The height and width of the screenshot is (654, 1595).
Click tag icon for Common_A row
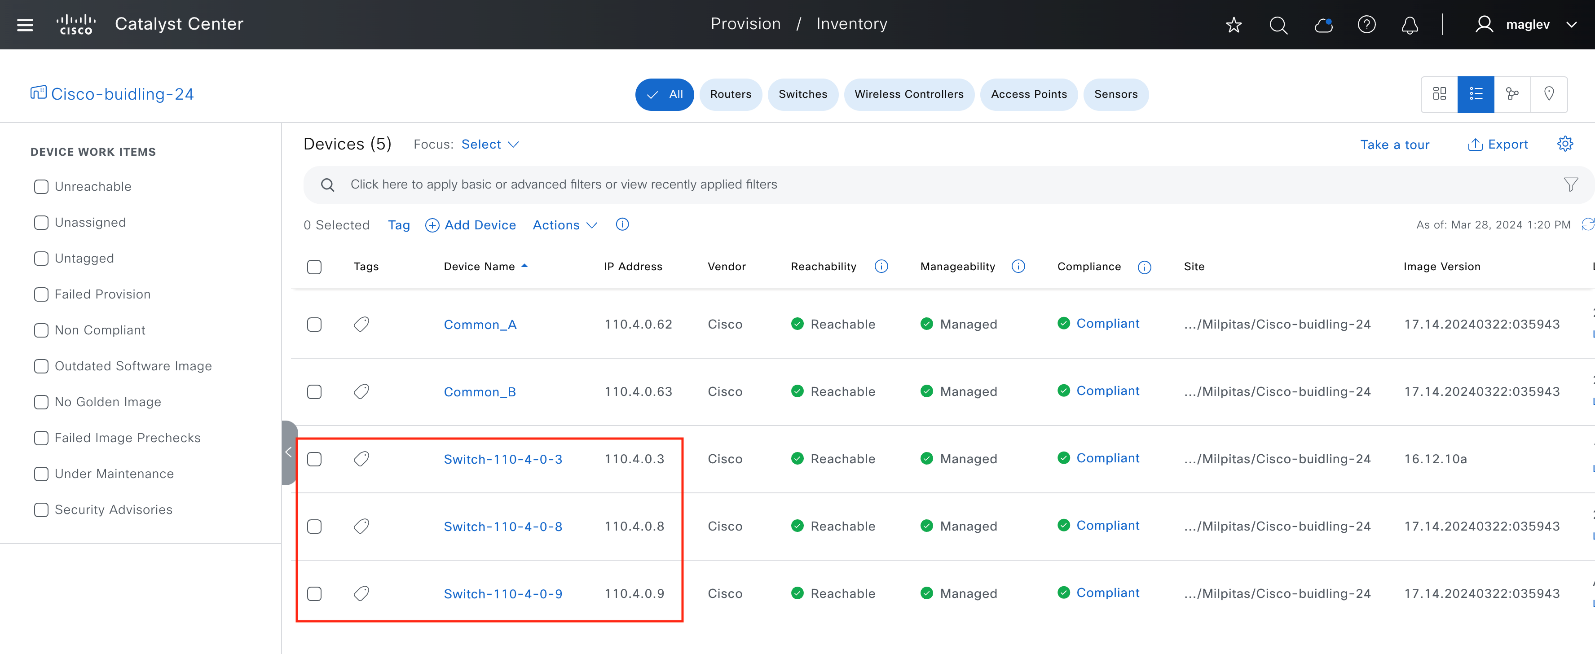(x=362, y=324)
